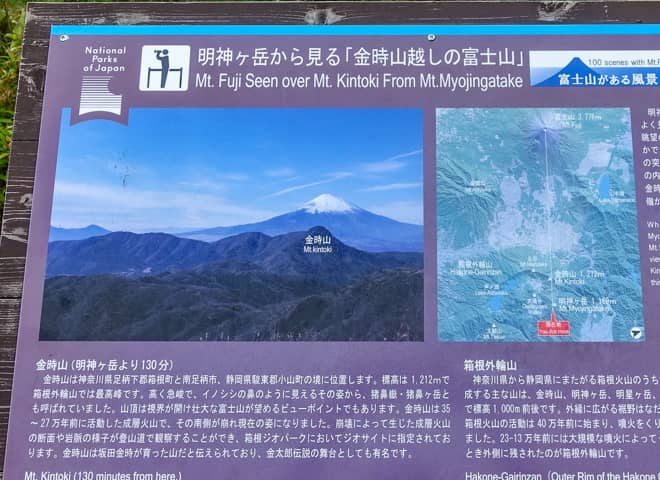Click the paragraph line starting '箱根外輪山では最高峰です'
Viewport: 660px width, 480px height.
coord(241,395)
